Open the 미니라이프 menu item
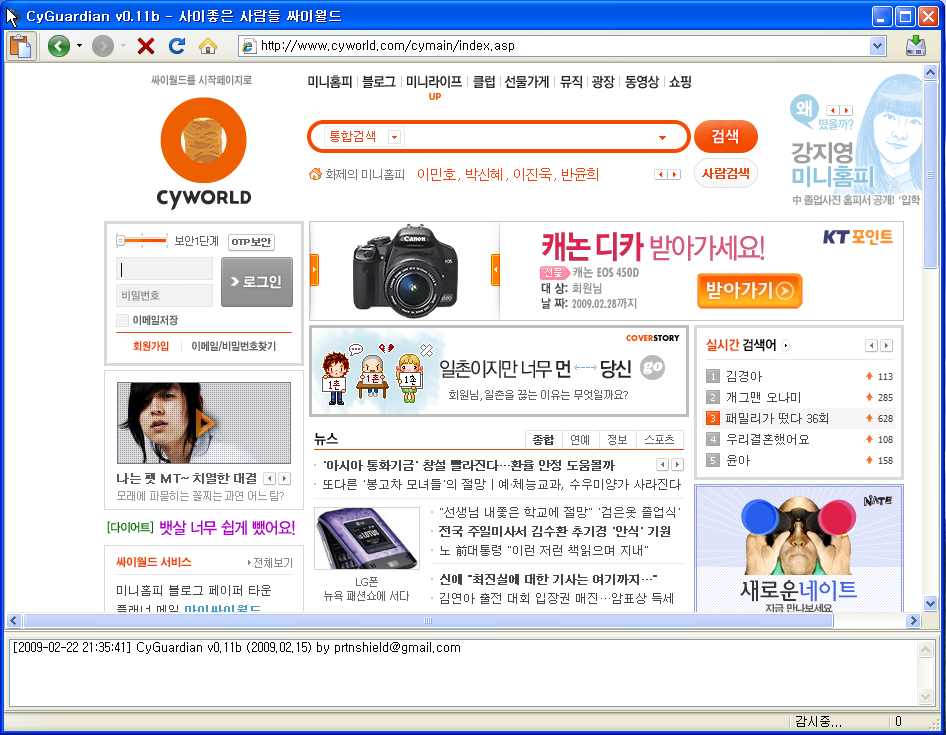The width and height of the screenshot is (946, 735). [434, 82]
